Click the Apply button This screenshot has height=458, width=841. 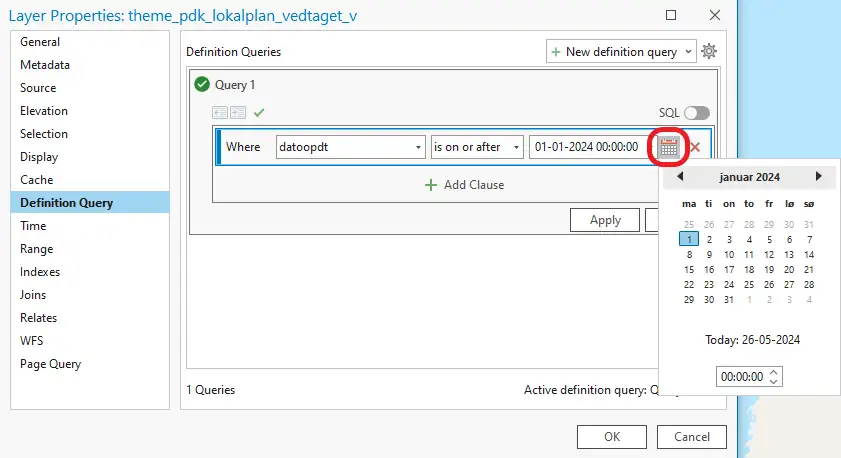pos(605,220)
